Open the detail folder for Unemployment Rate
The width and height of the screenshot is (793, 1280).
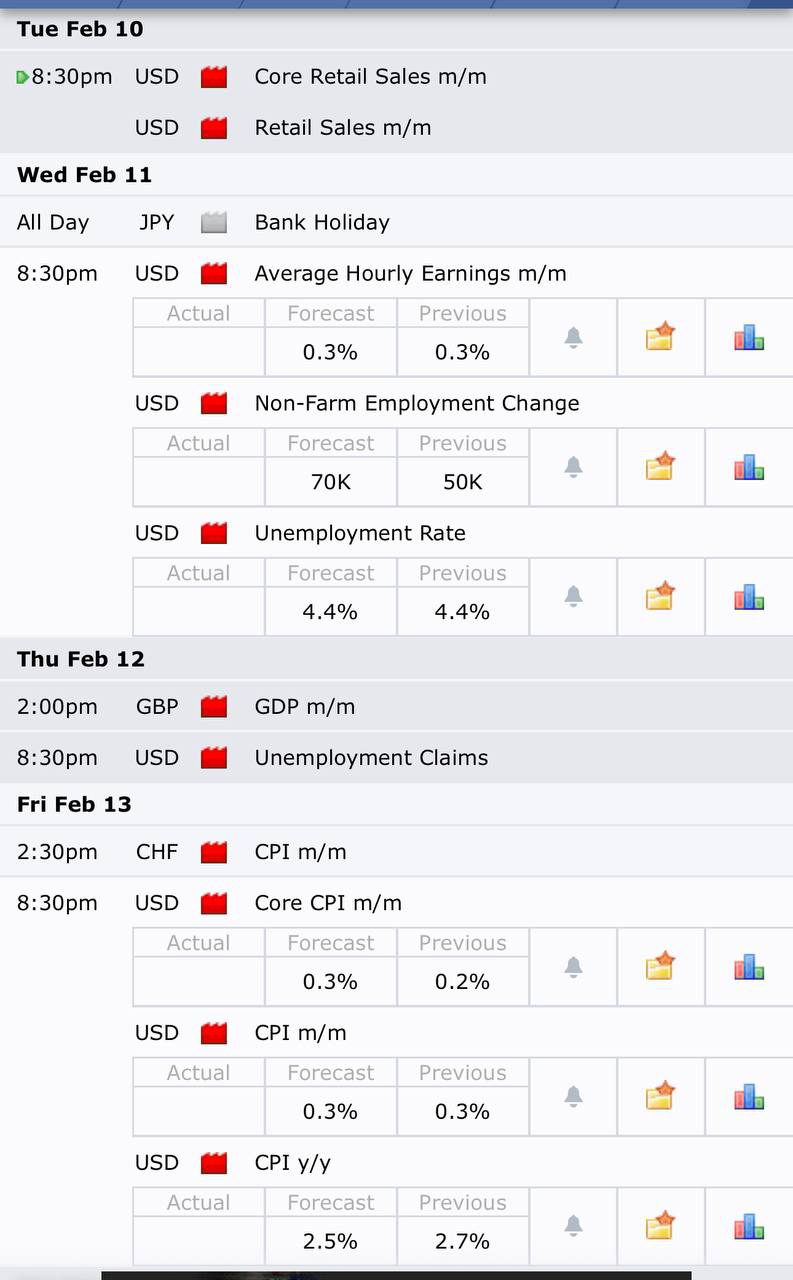660,597
